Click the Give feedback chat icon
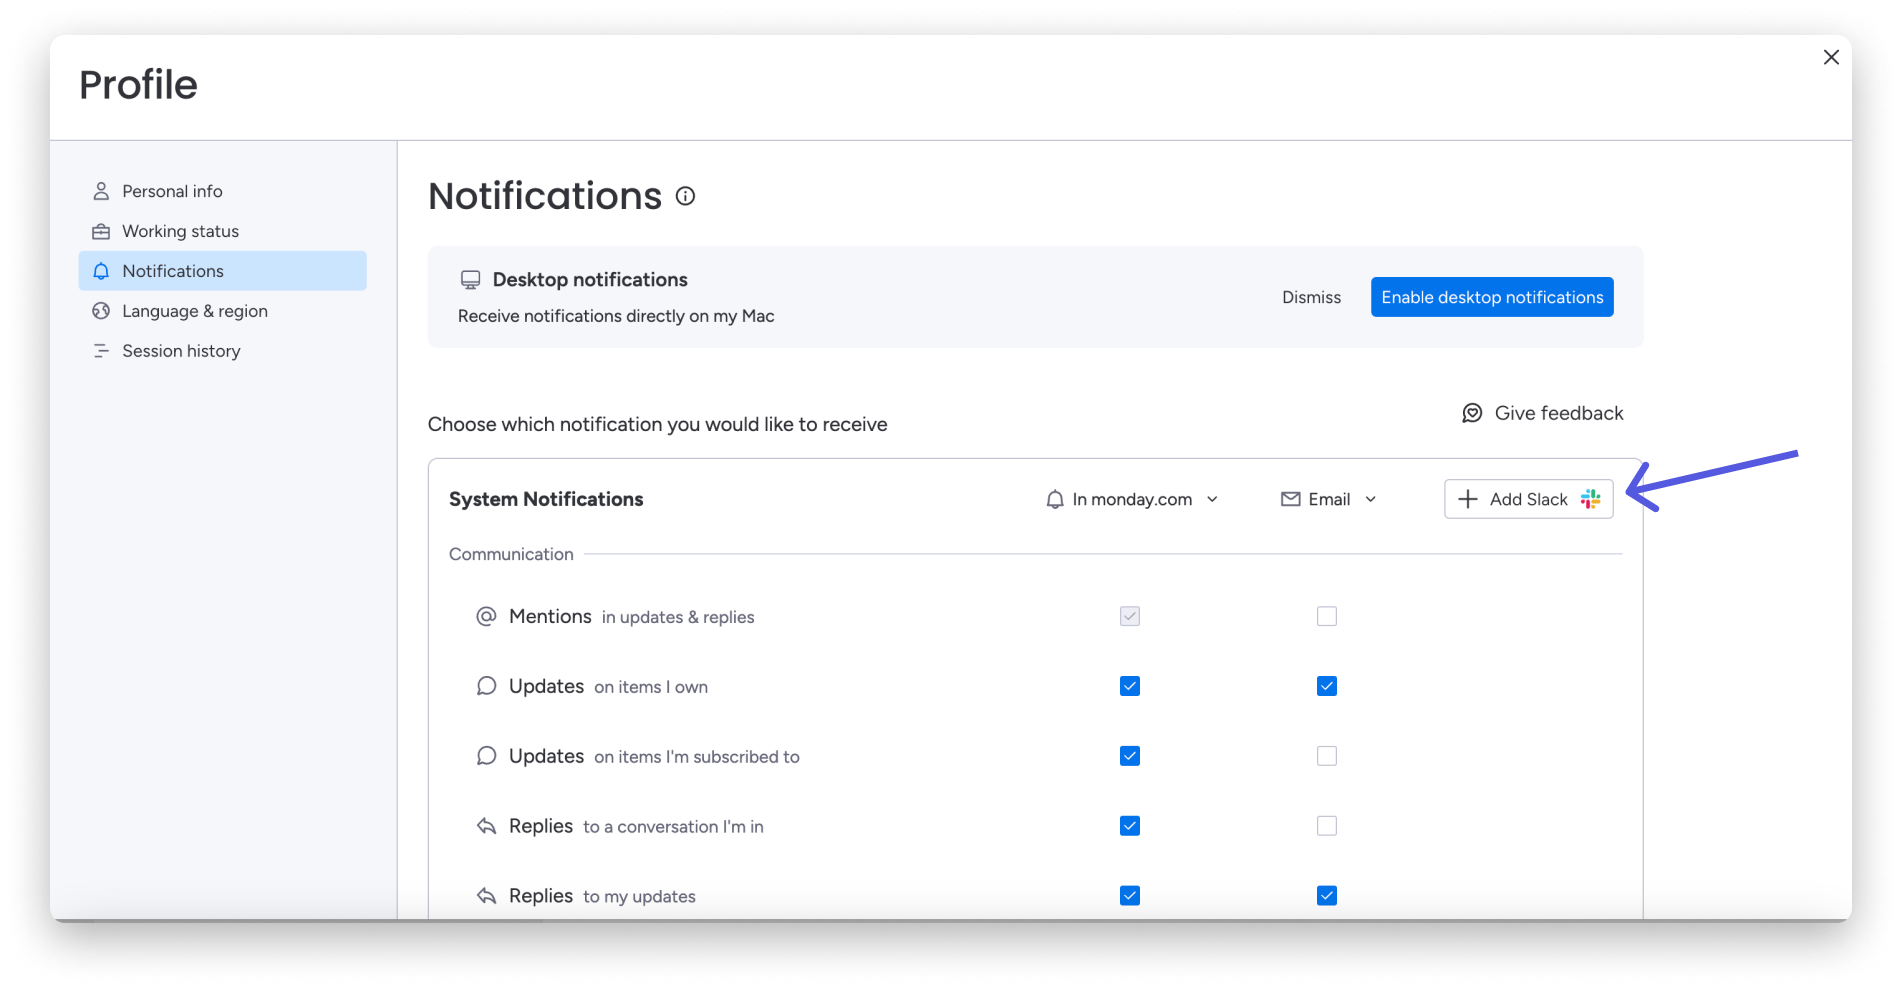1899x988 pixels. (1472, 413)
